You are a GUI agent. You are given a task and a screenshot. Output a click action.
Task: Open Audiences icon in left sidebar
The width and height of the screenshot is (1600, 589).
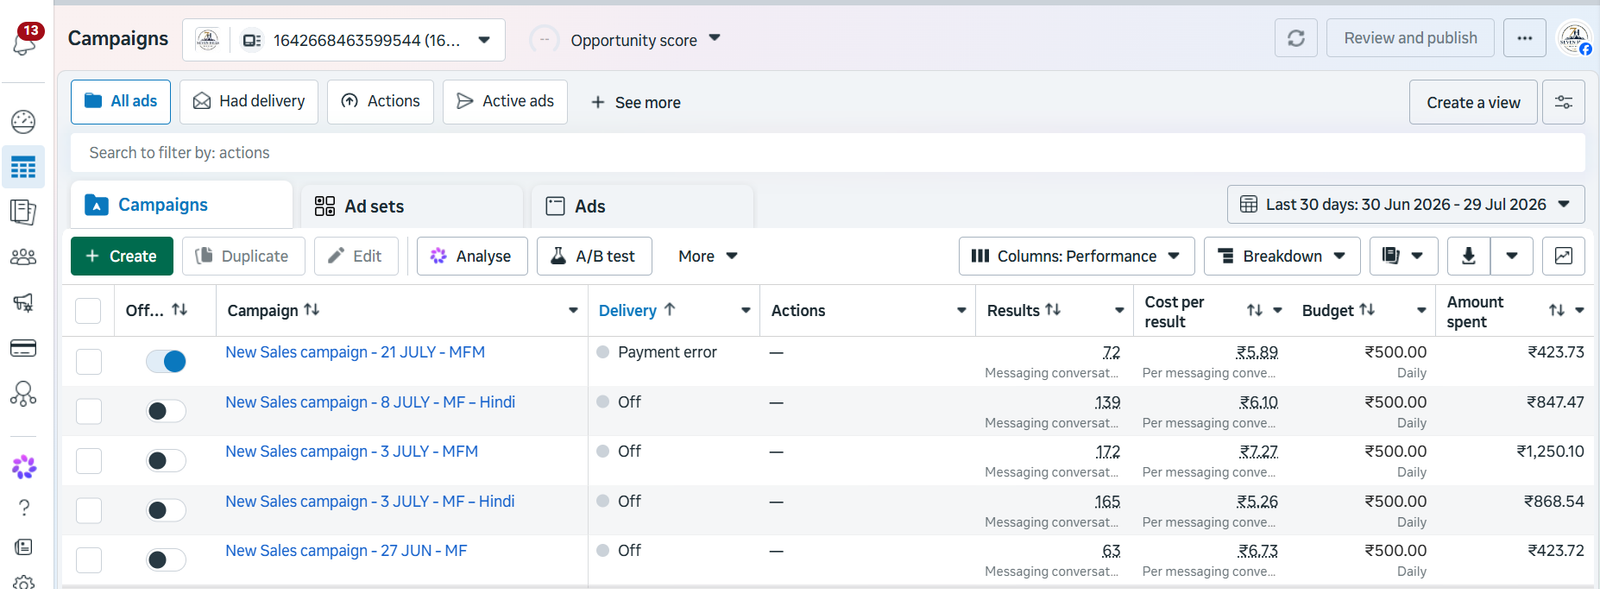pos(23,257)
